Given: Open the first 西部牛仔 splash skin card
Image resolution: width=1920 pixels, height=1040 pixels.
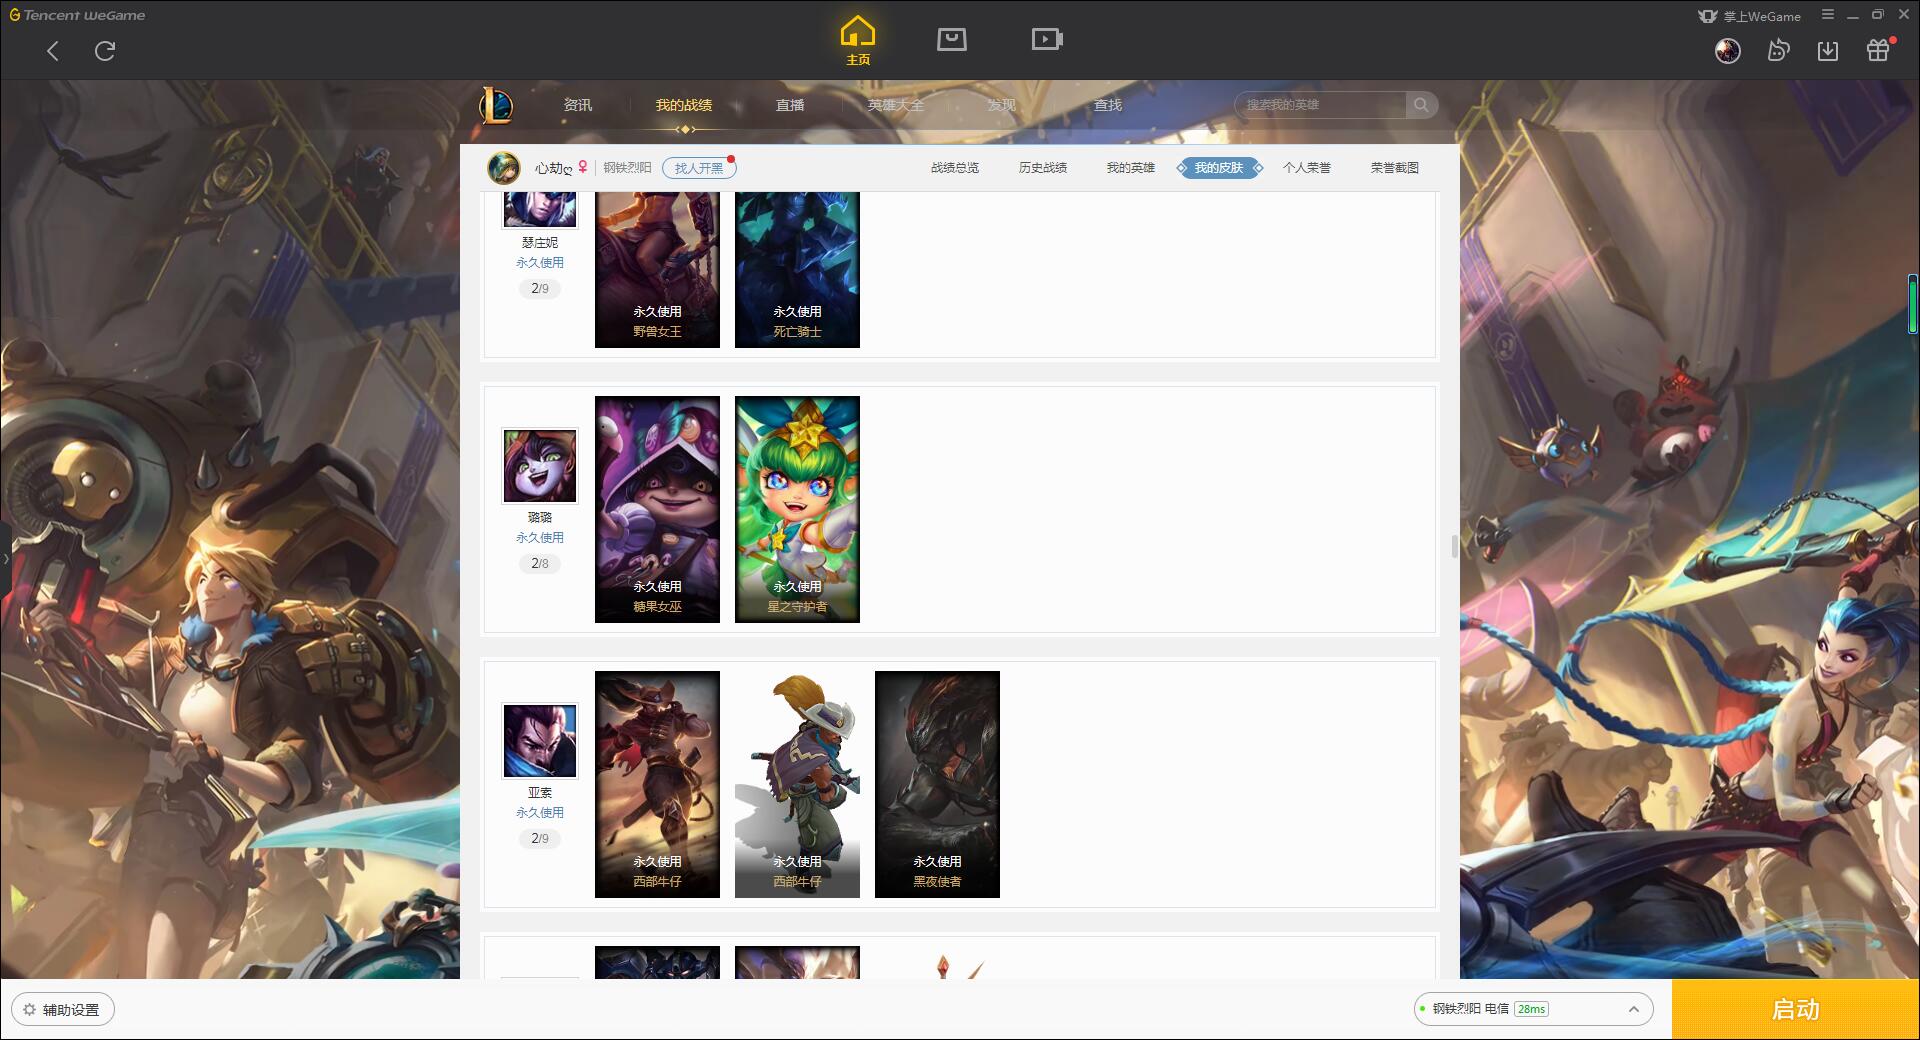Looking at the screenshot, I should 657,784.
